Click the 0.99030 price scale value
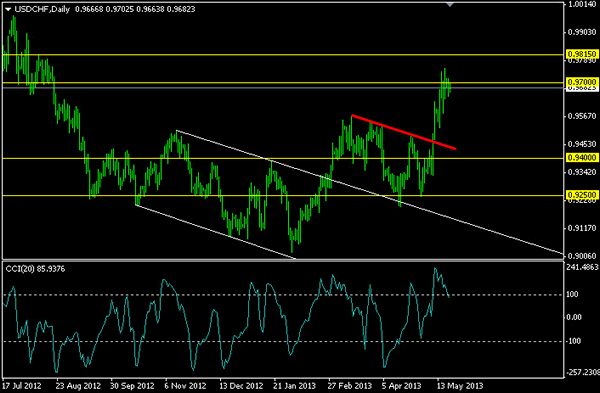600x393 pixels. [x=582, y=32]
